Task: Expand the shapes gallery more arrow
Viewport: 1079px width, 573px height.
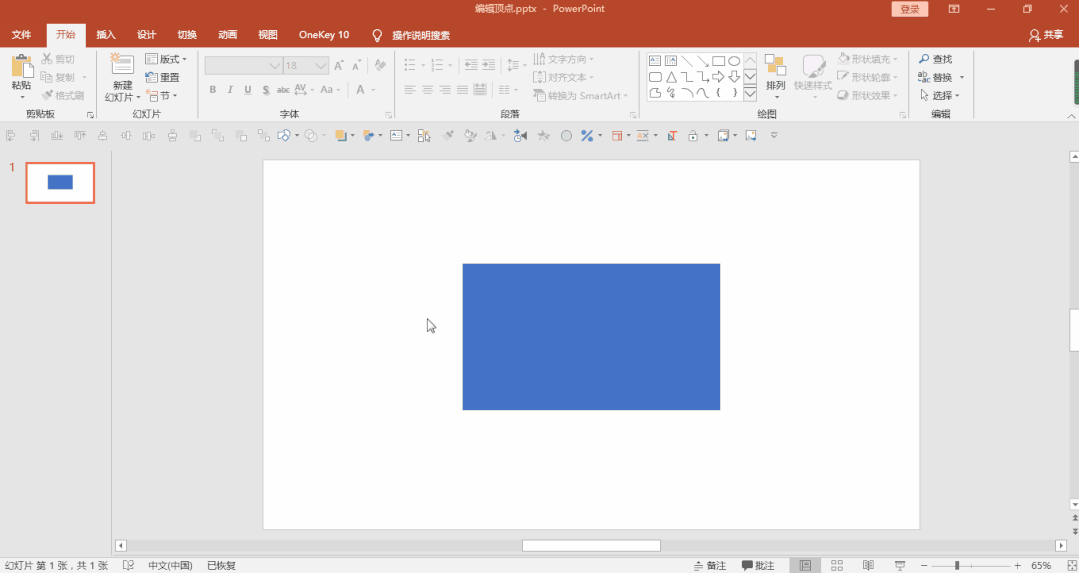Action: tap(750, 93)
